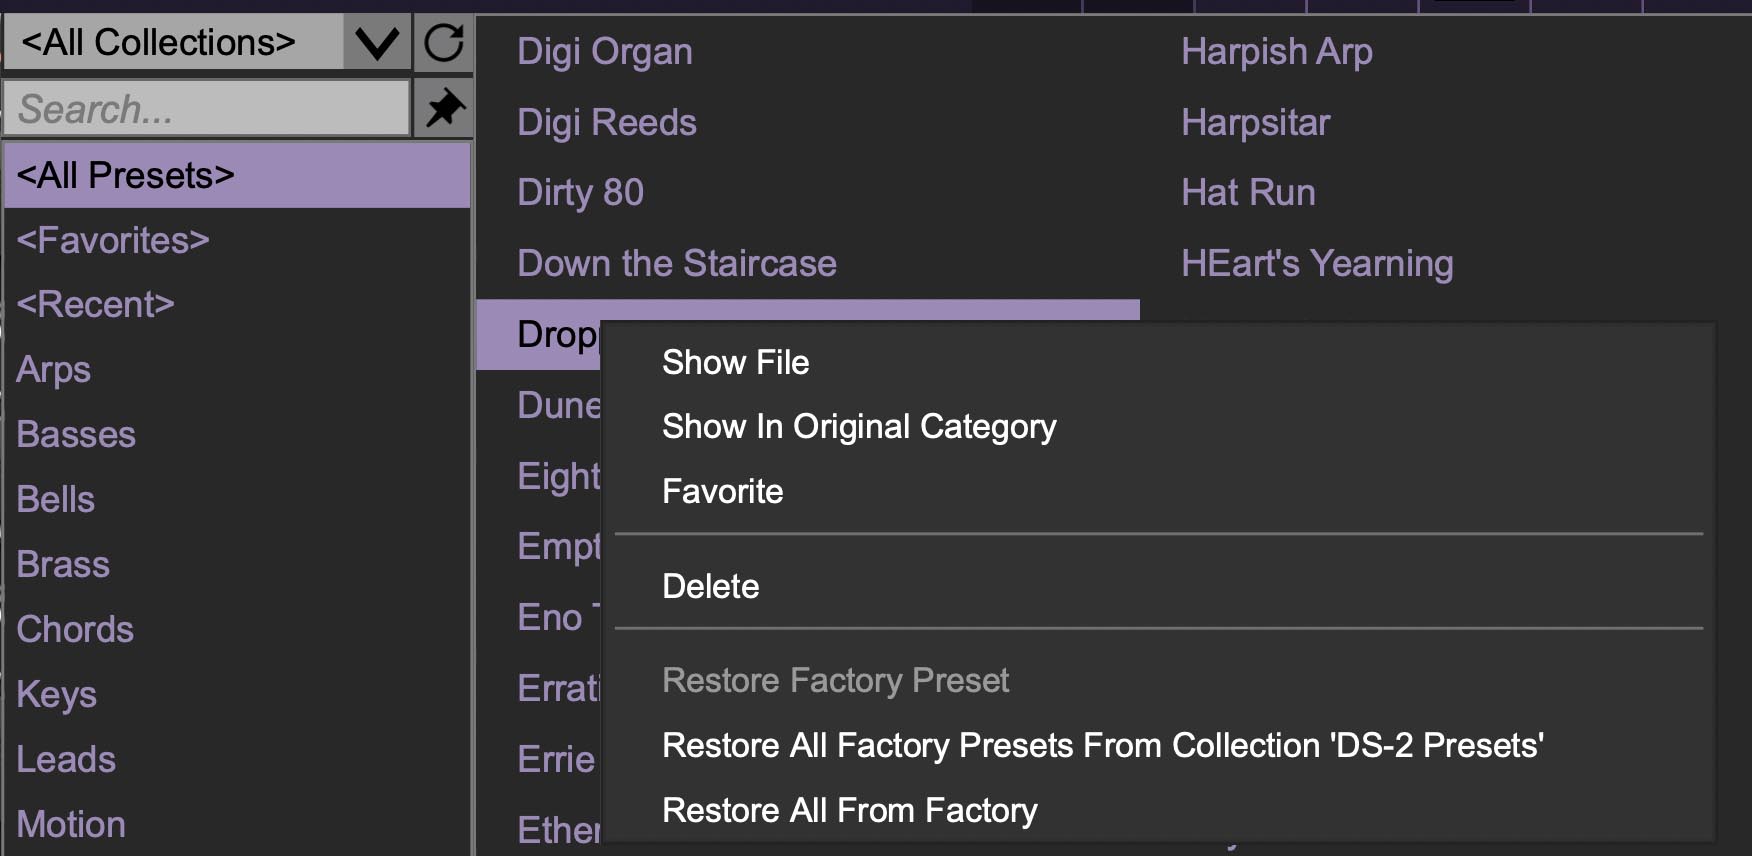1752x856 pixels.
Task: Type in the preset Search field
Action: [x=207, y=108]
